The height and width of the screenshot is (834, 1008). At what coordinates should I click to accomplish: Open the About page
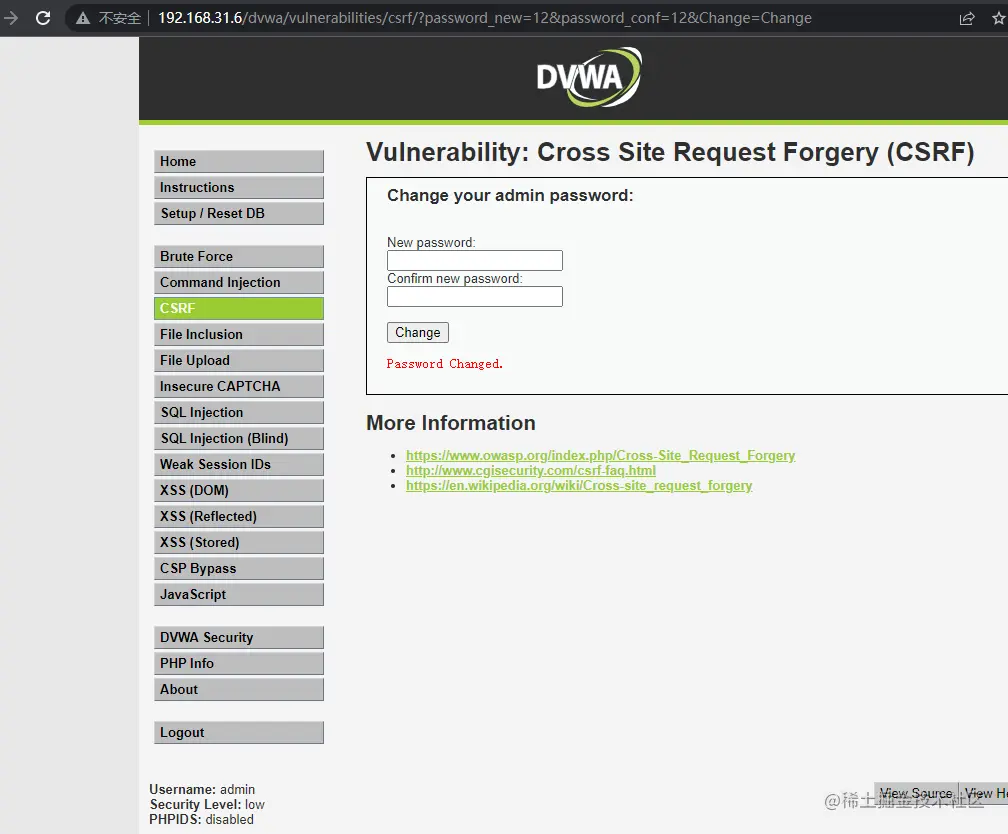click(x=238, y=690)
